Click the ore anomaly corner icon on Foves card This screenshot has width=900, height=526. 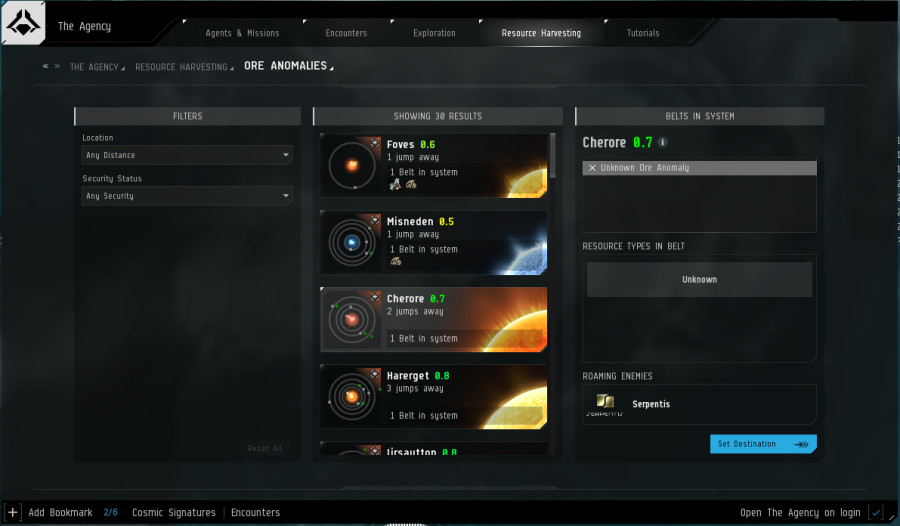pos(375,142)
